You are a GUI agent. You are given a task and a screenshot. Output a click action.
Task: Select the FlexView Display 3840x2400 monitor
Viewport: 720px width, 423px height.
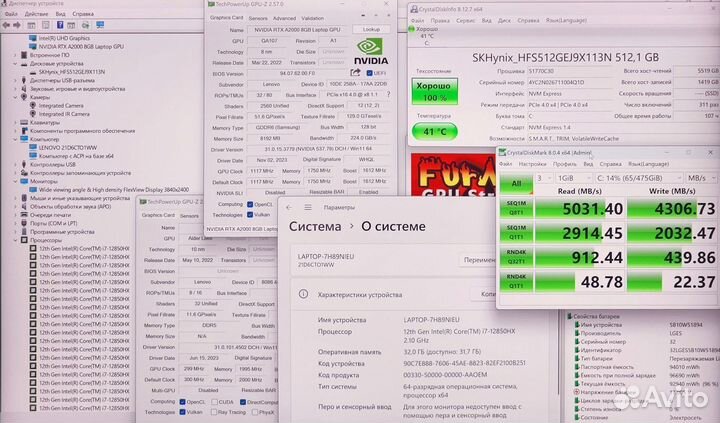pyautogui.click(x=114, y=190)
